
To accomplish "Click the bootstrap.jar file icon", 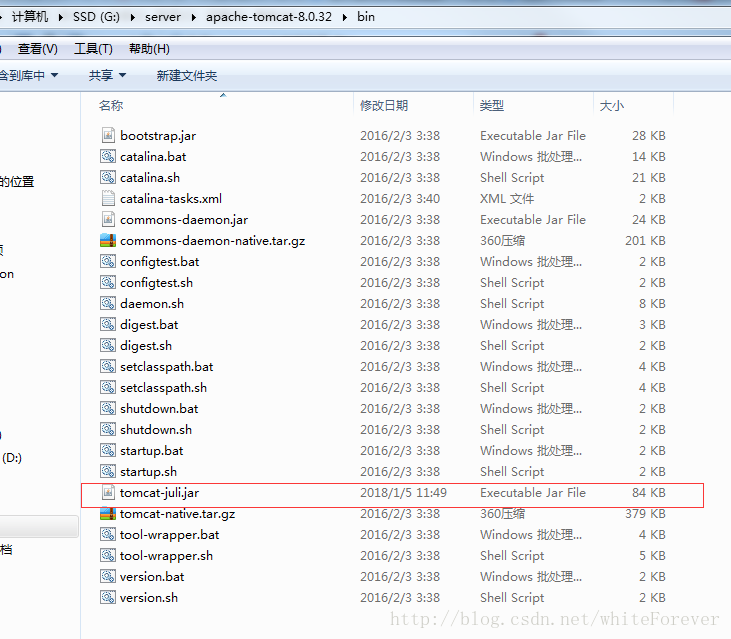I will tap(108, 135).
